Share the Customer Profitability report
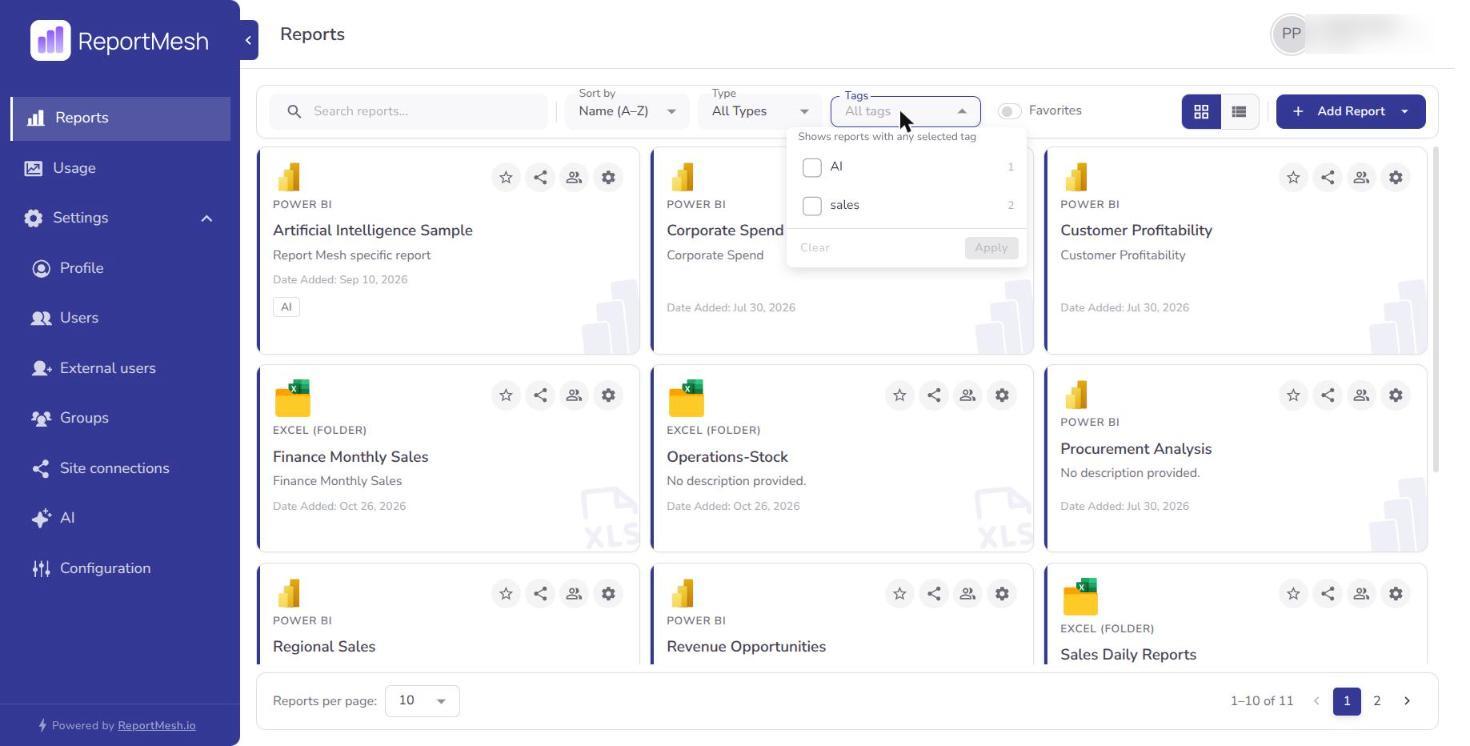 (1328, 178)
